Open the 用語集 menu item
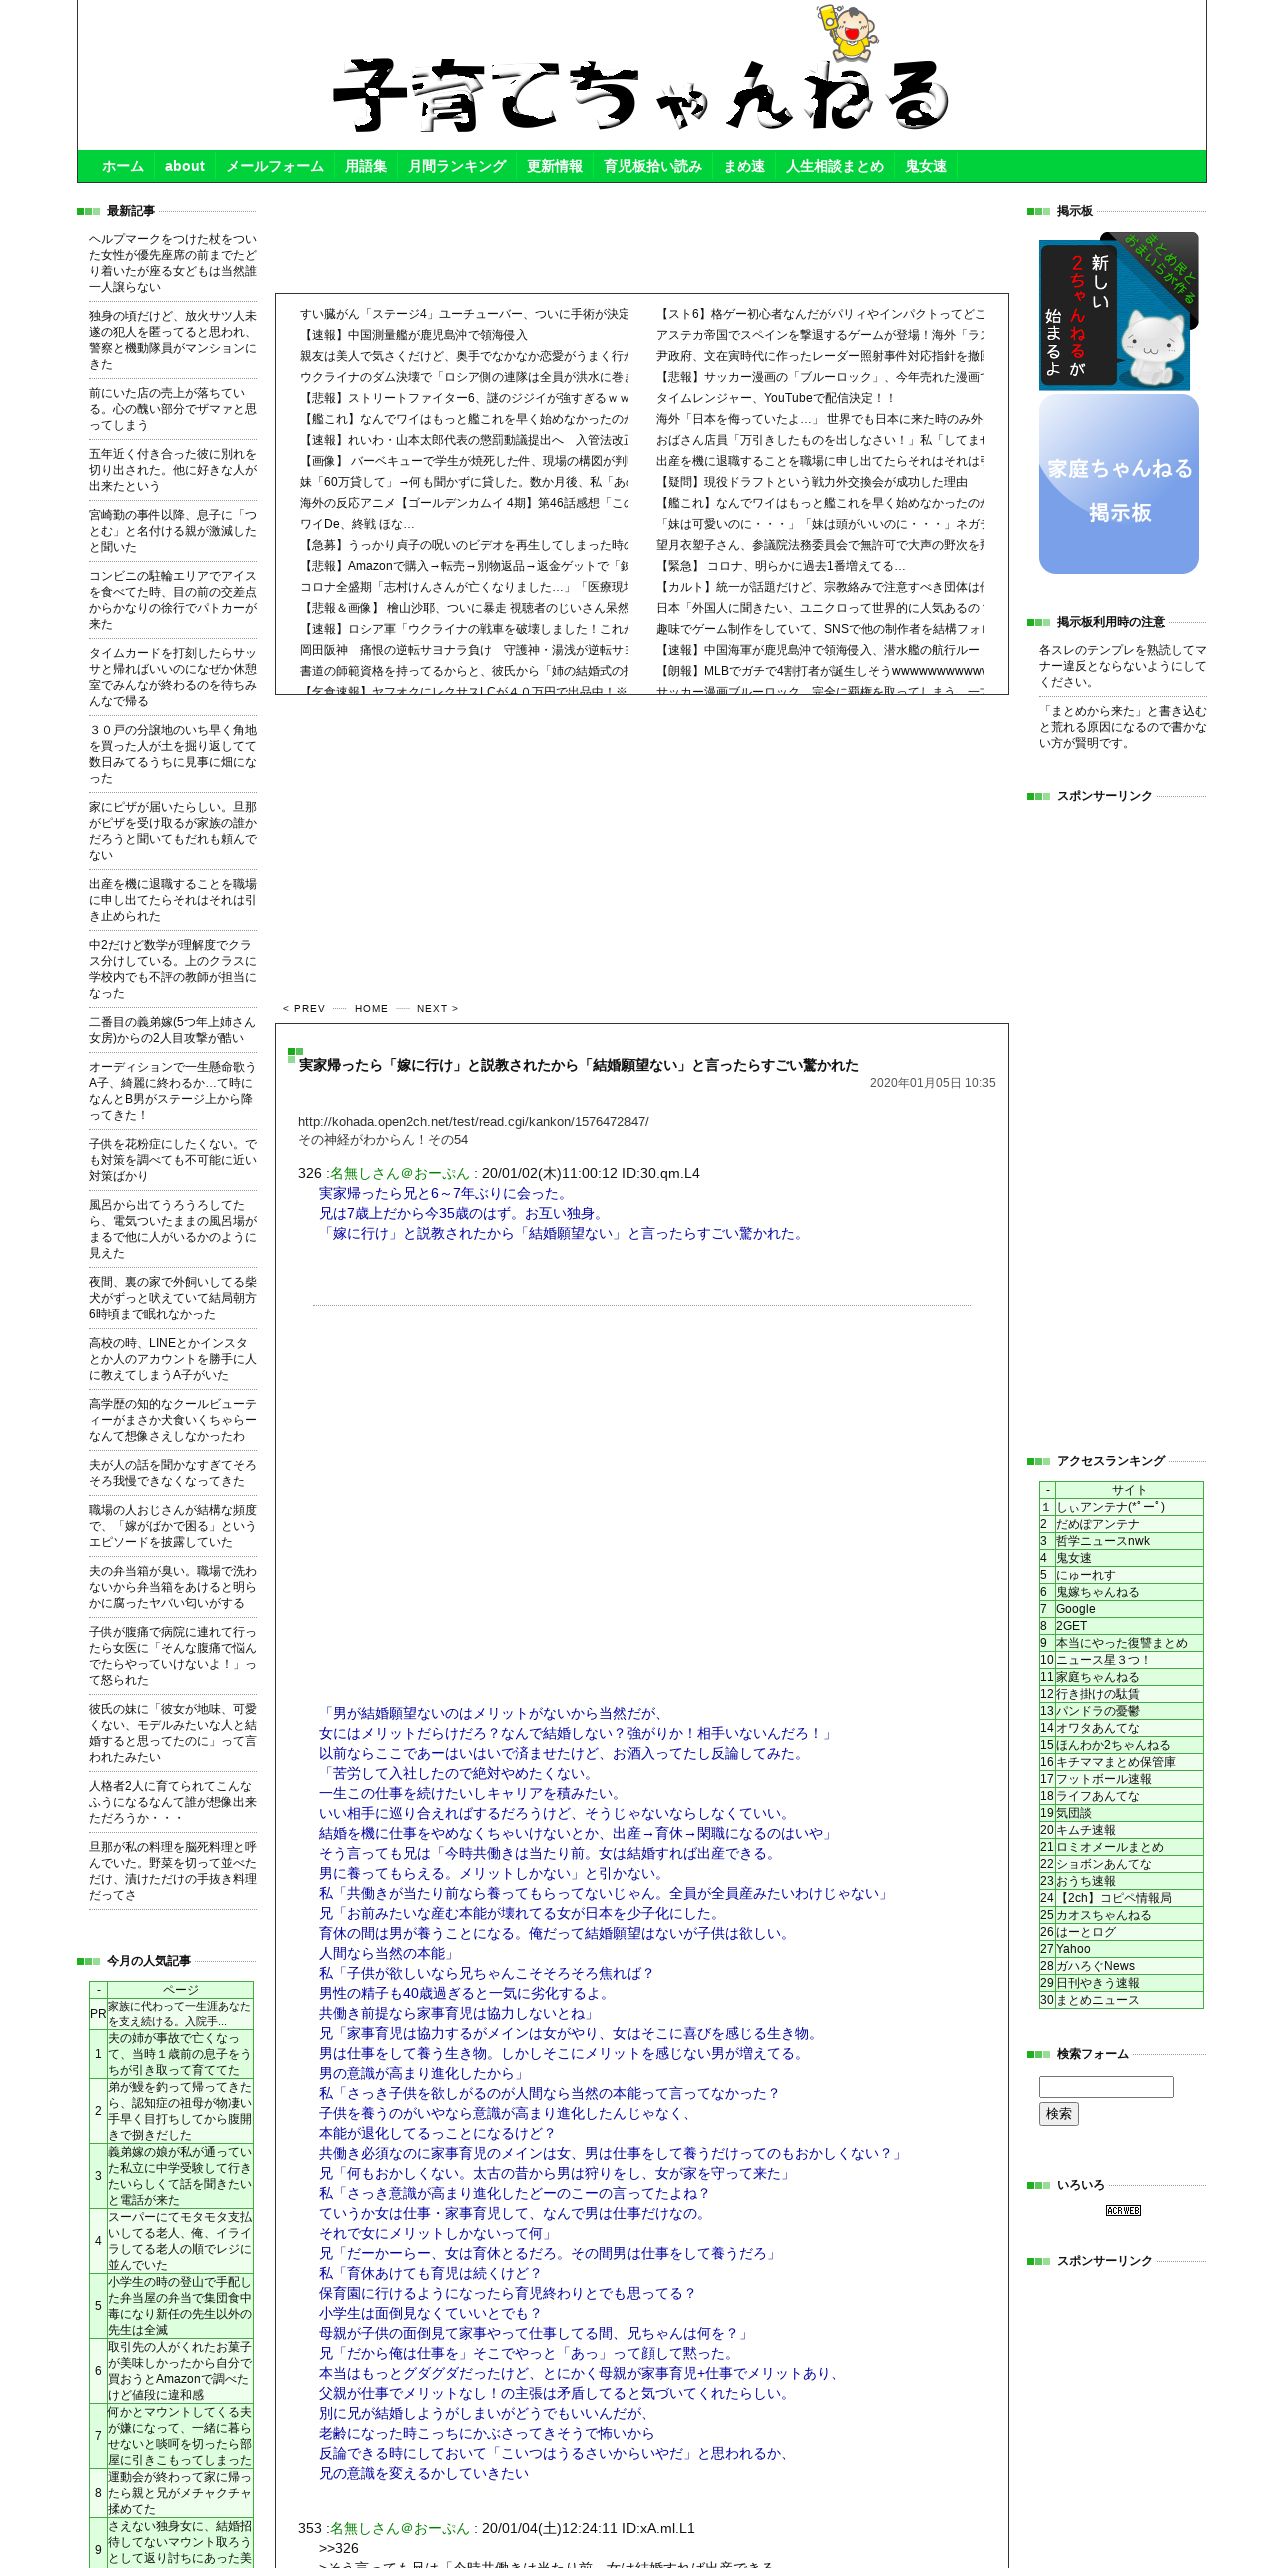 pos(366,167)
